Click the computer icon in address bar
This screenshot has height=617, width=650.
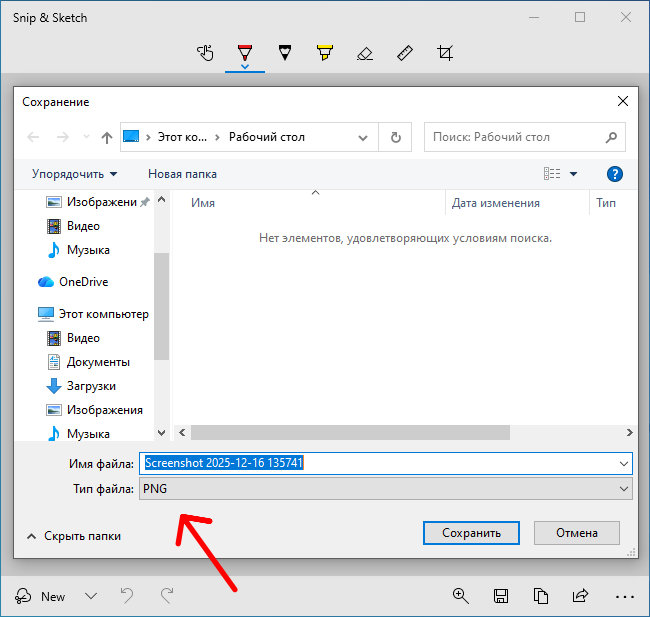(x=131, y=136)
